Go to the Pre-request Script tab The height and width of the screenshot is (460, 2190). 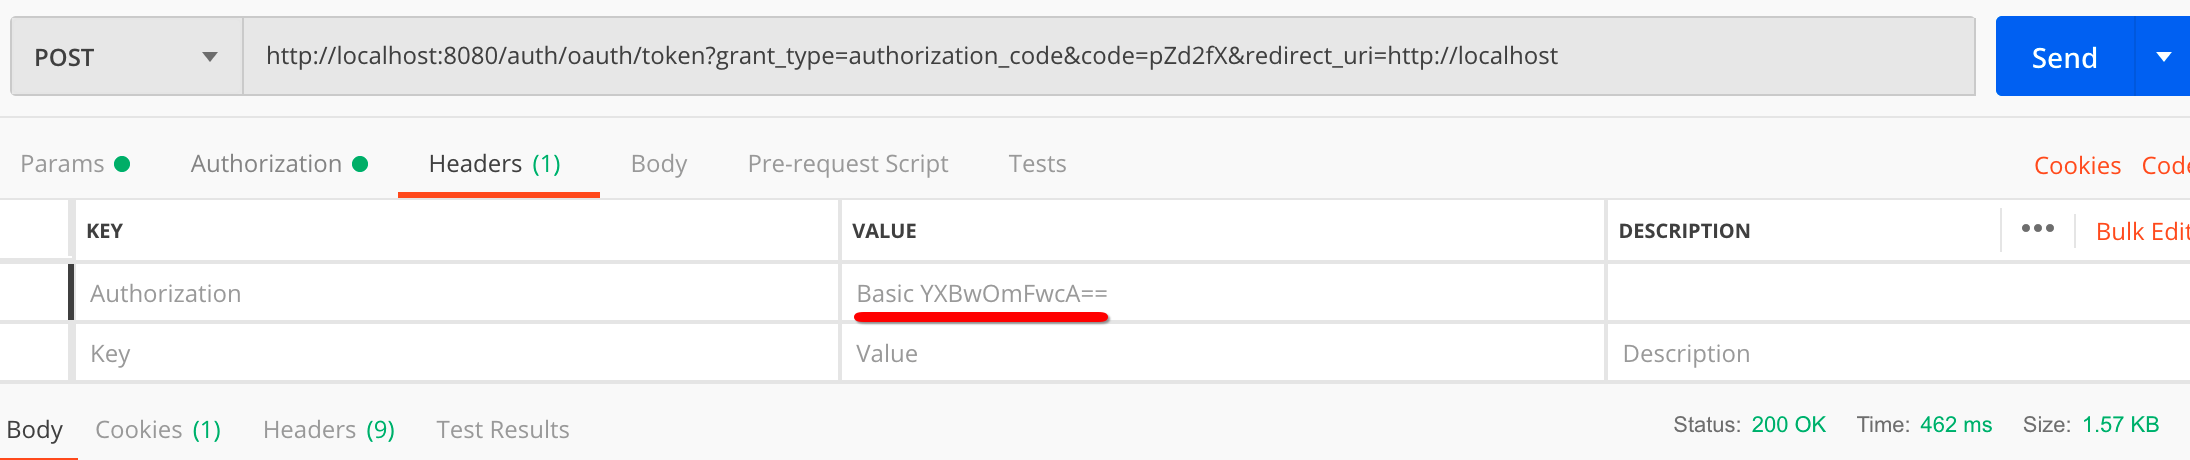pyautogui.click(x=848, y=164)
